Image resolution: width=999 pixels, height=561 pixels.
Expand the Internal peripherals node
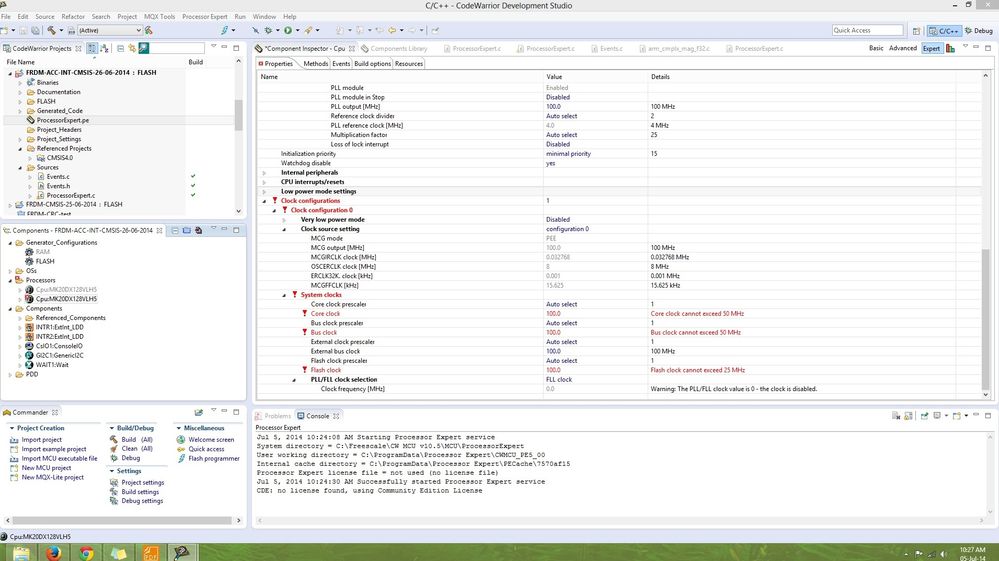265,173
